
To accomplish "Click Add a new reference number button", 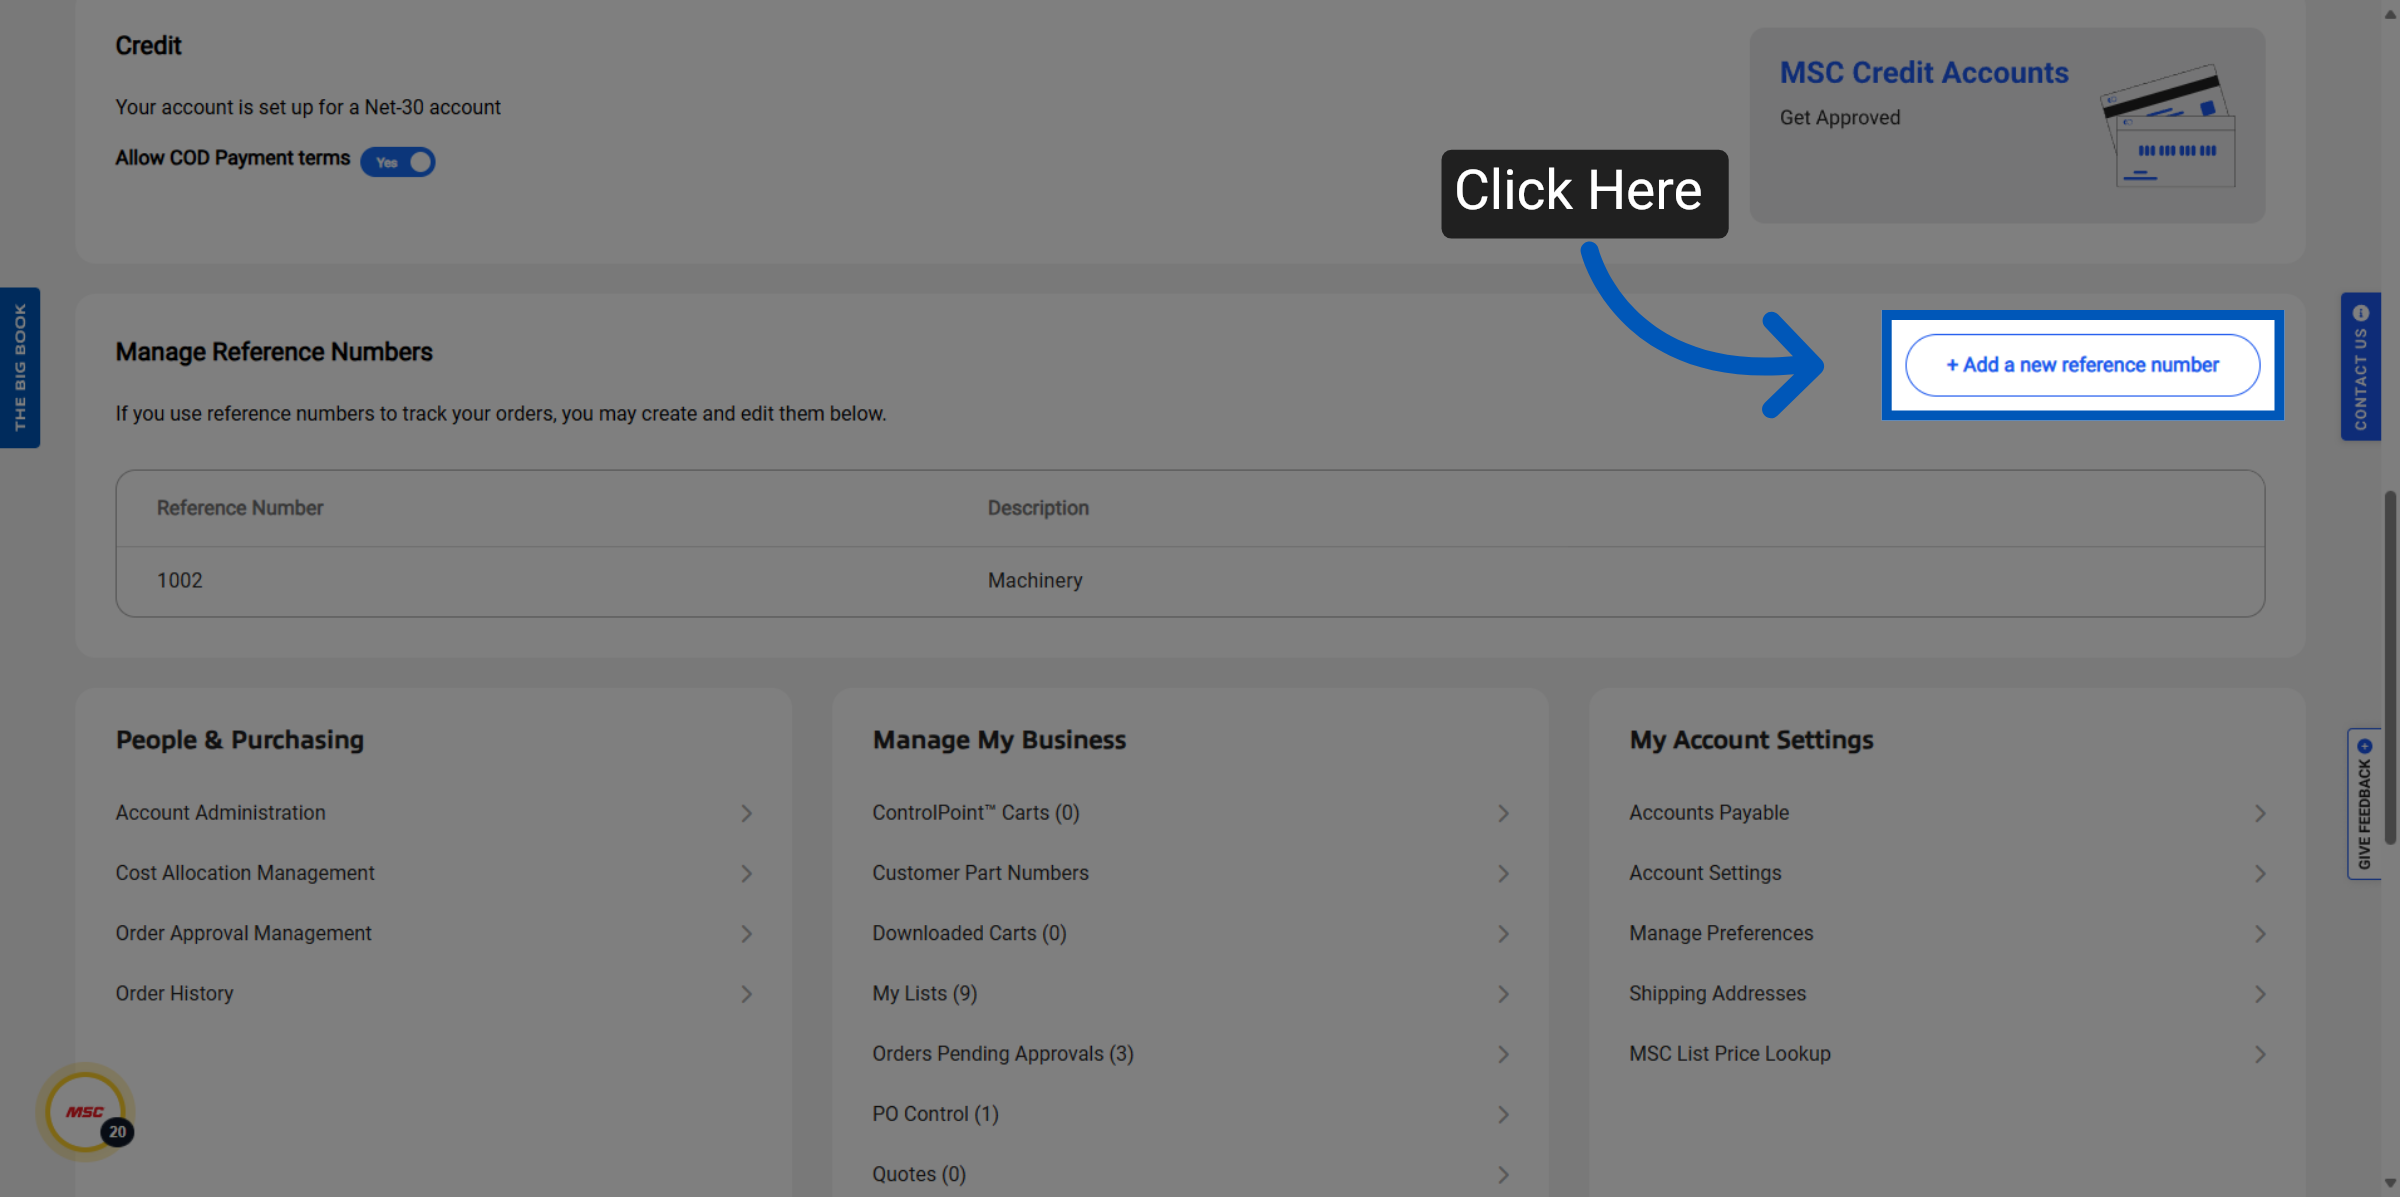I will (x=2082, y=365).
